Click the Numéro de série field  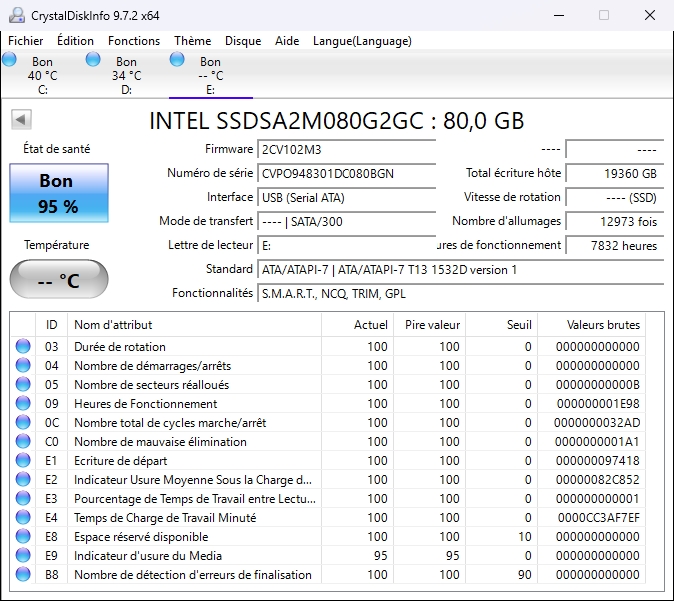coord(346,173)
